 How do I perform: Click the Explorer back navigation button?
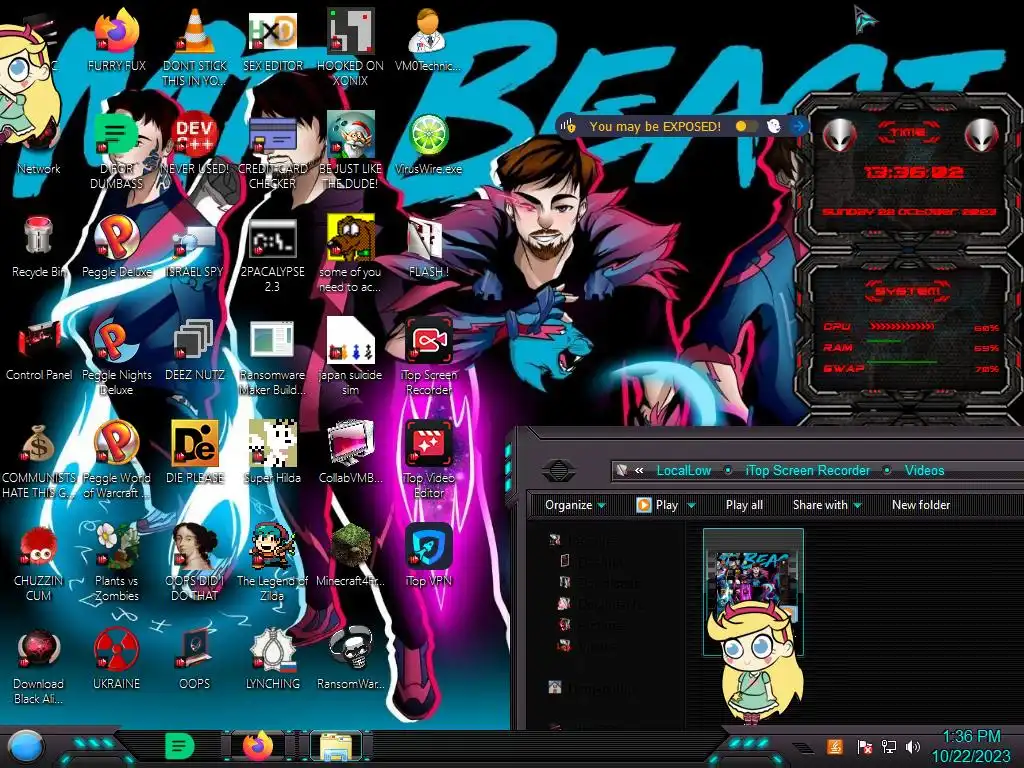click(x=558, y=470)
